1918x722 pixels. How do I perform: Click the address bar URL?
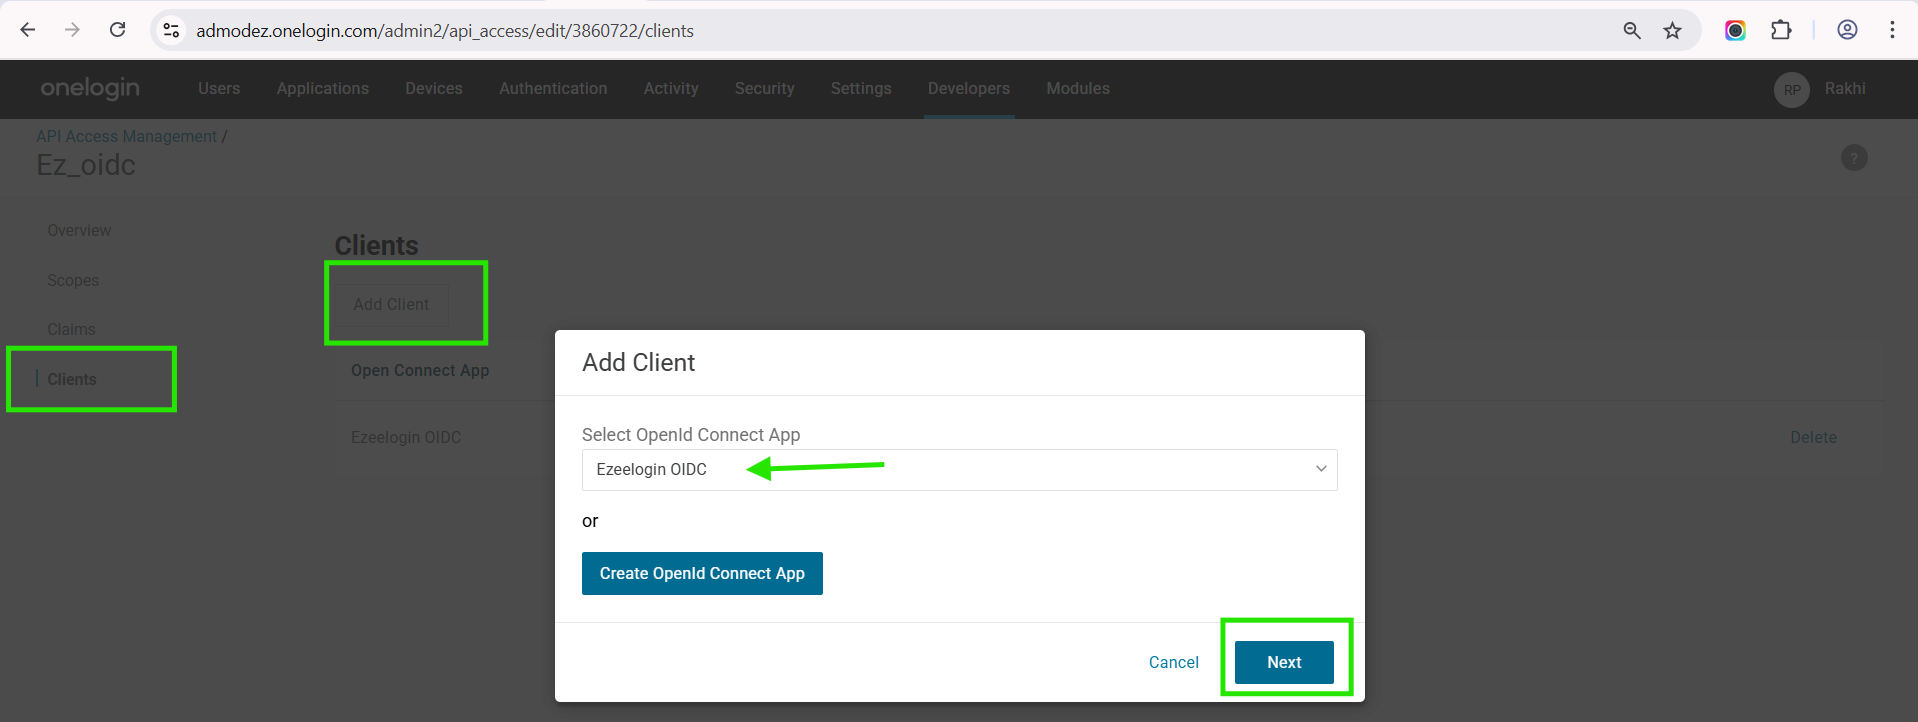click(445, 31)
